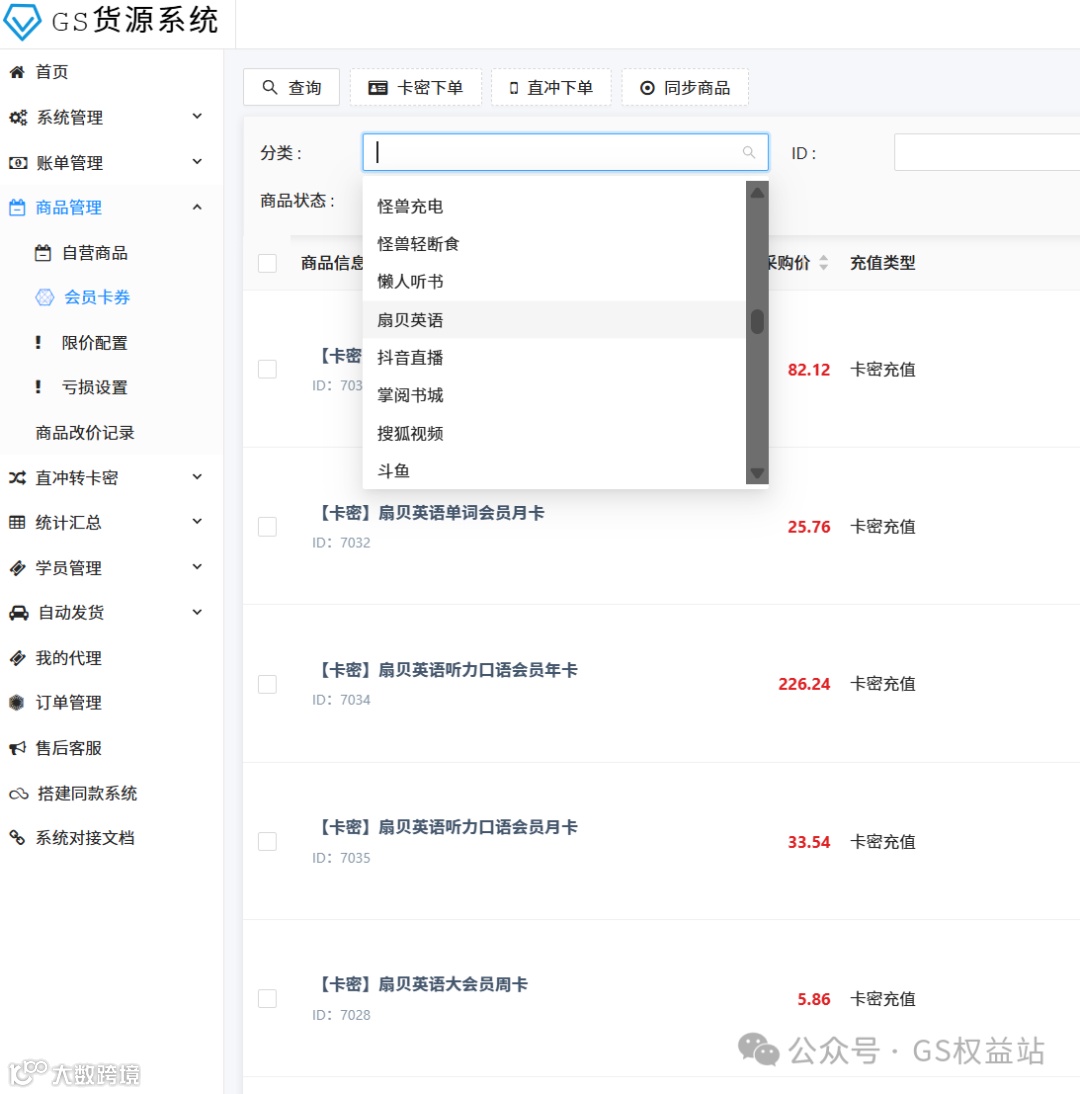
Task: Click the globe icon beside 会员卡券
Action: point(45,297)
